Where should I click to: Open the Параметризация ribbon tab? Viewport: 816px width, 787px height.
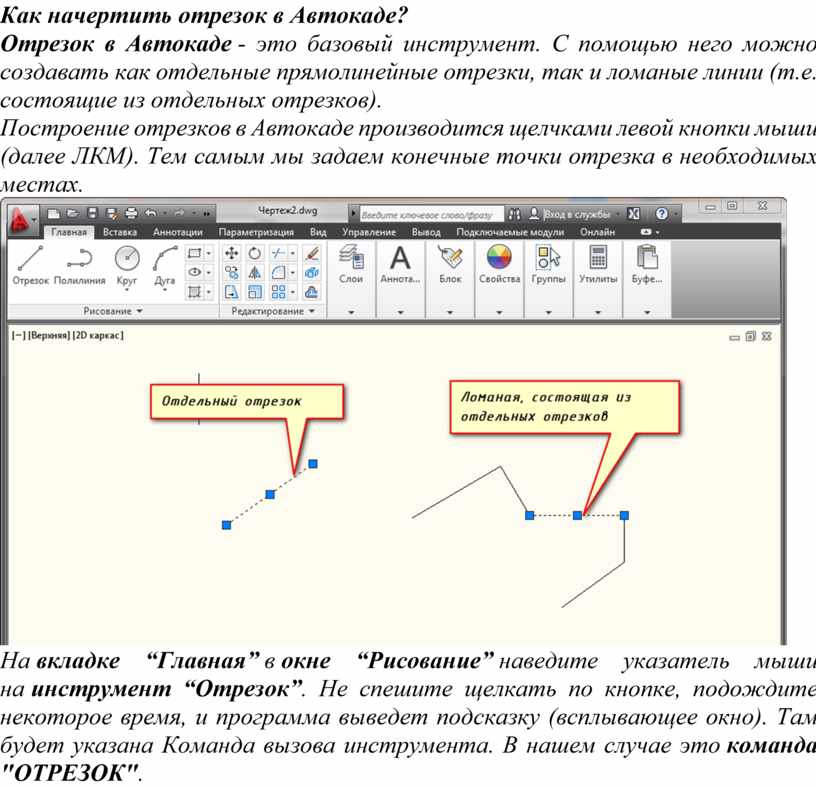click(256, 232)
